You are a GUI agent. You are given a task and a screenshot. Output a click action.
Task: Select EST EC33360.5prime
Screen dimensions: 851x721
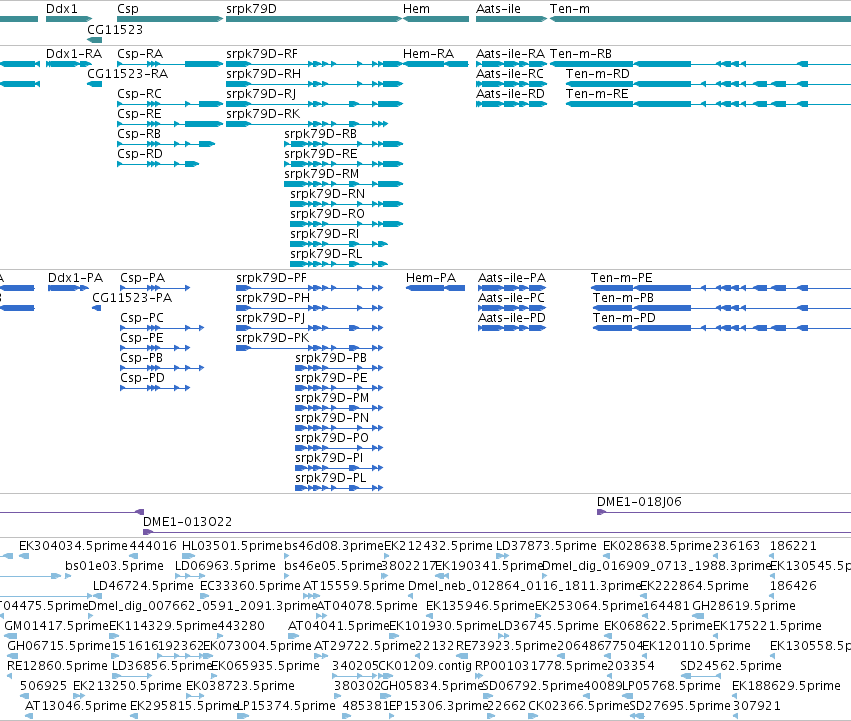205,596
